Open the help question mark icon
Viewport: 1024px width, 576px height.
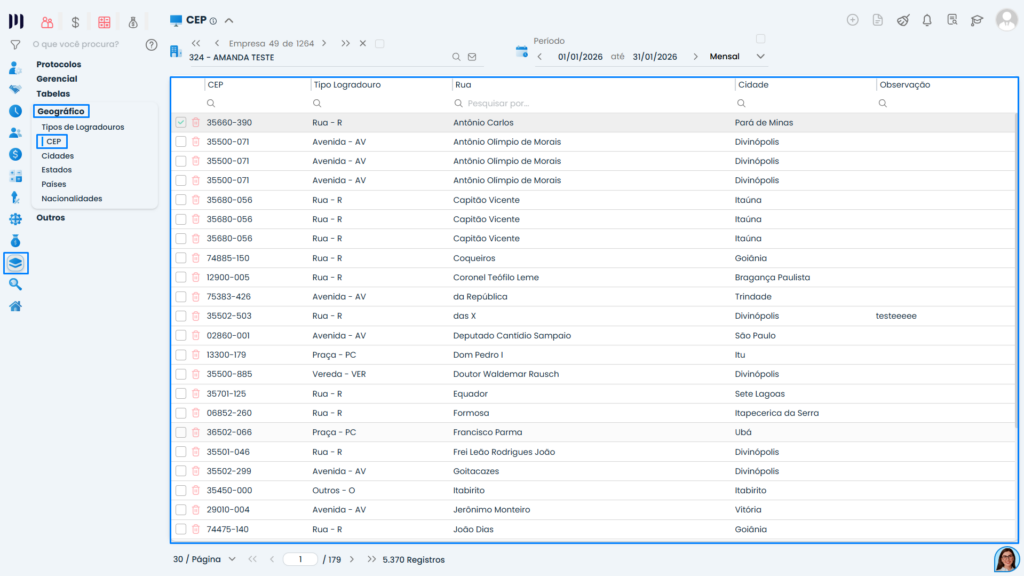pyautogui.click(x=152, y=45)
